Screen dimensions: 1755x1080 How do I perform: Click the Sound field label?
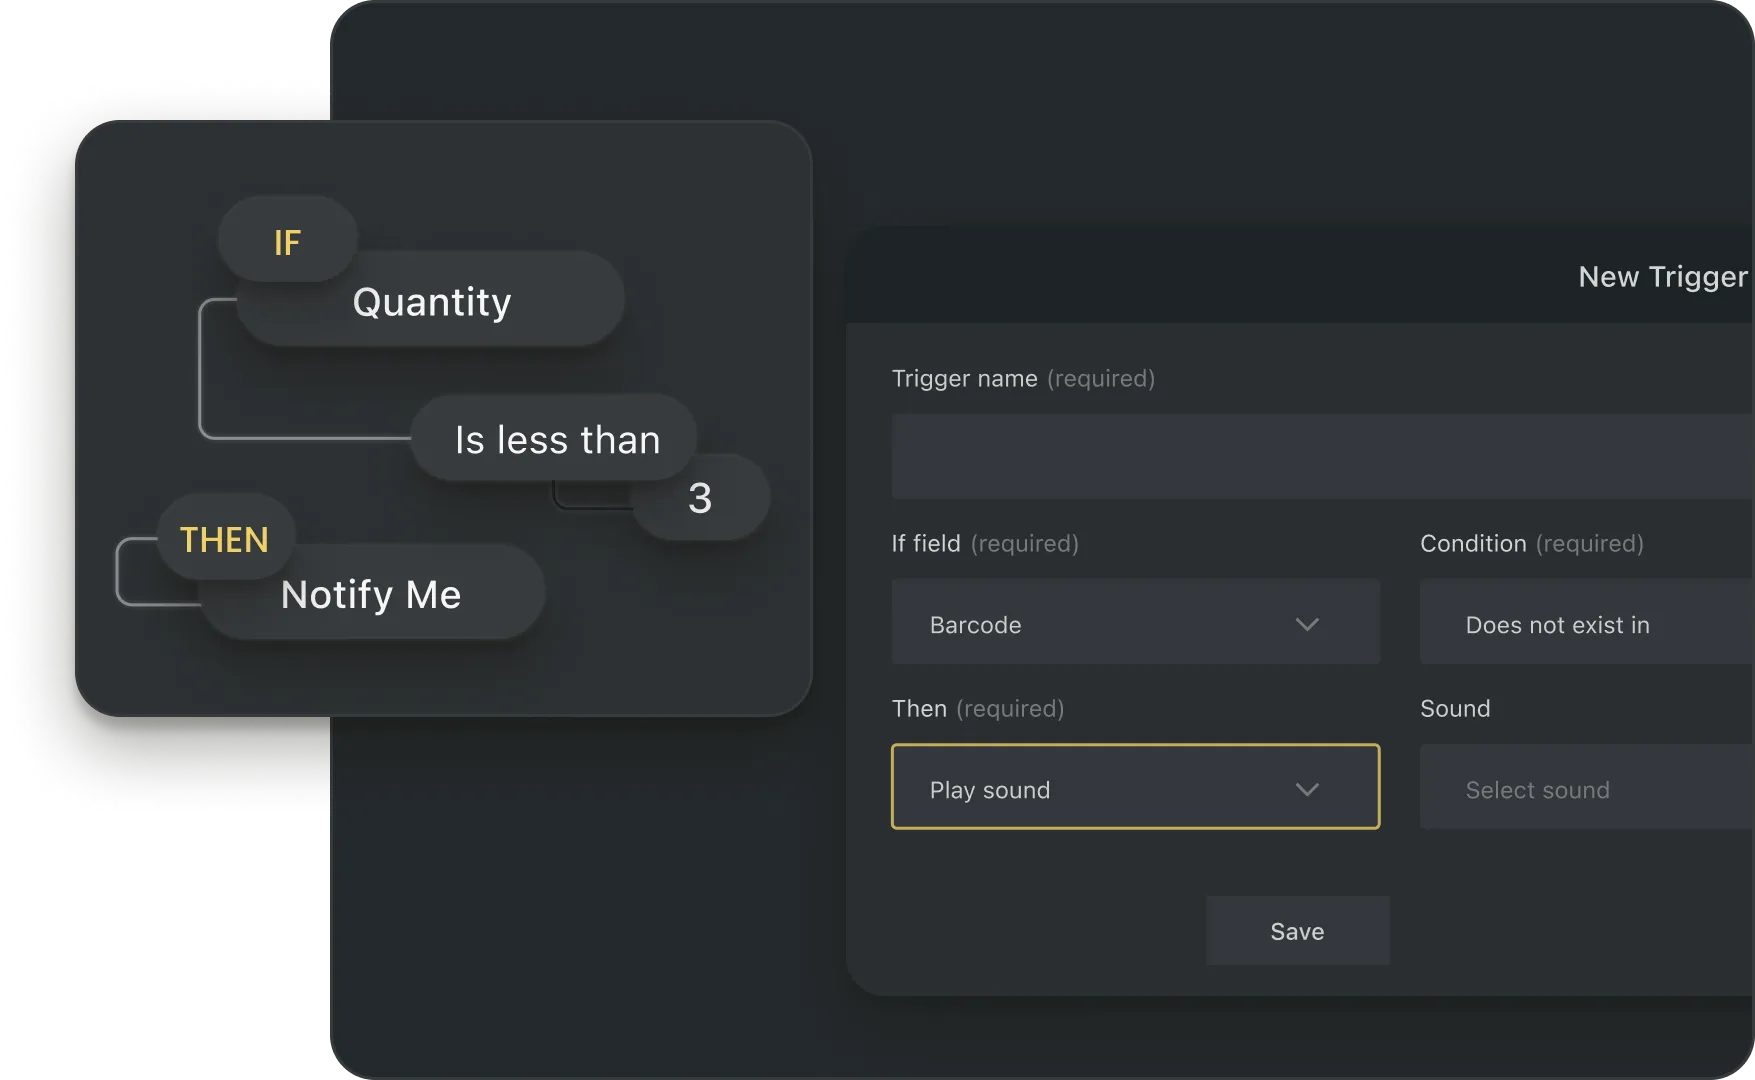pos(1455,709)
